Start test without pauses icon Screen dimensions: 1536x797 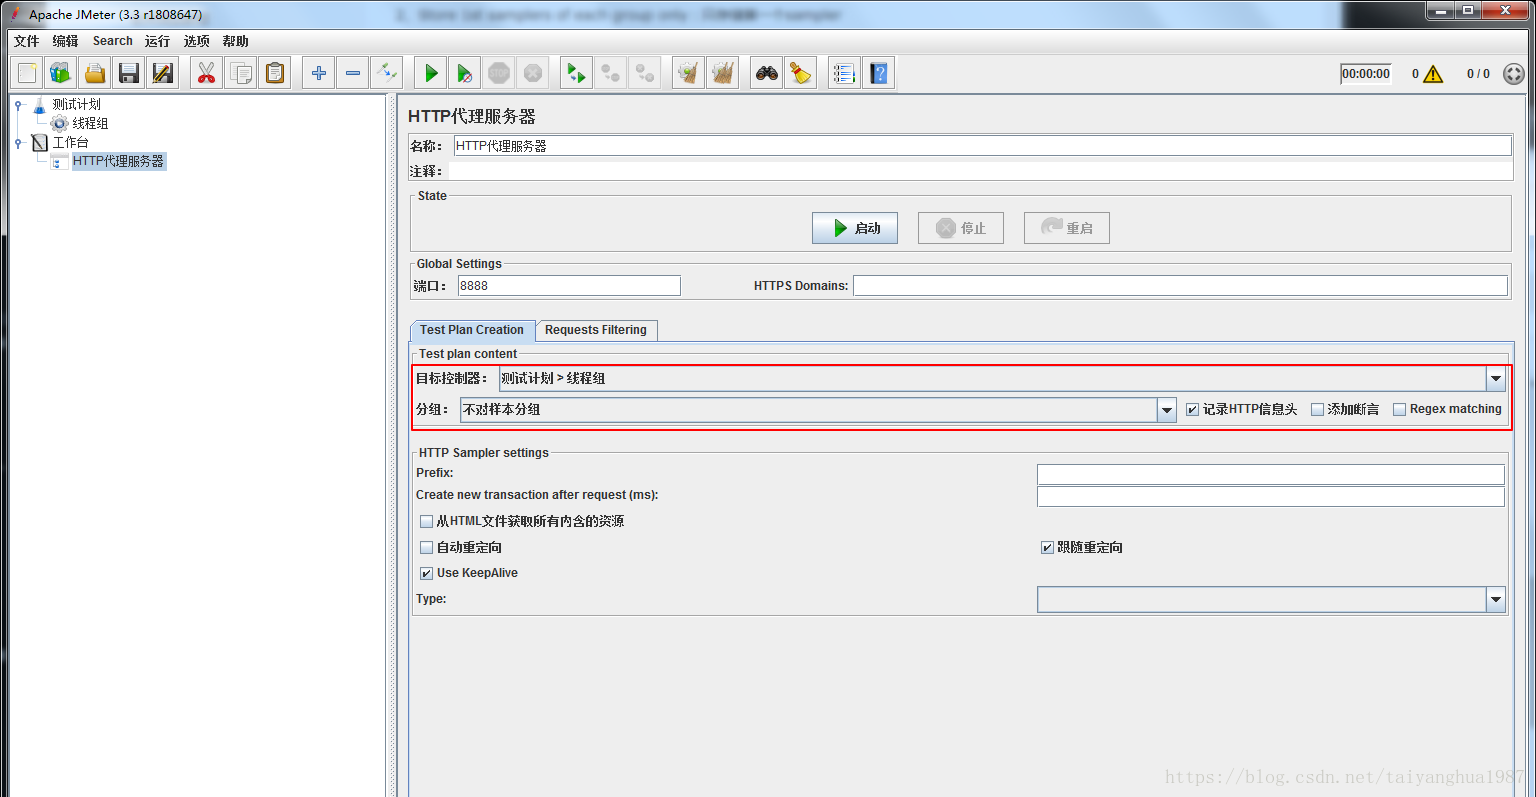[465, 73]
